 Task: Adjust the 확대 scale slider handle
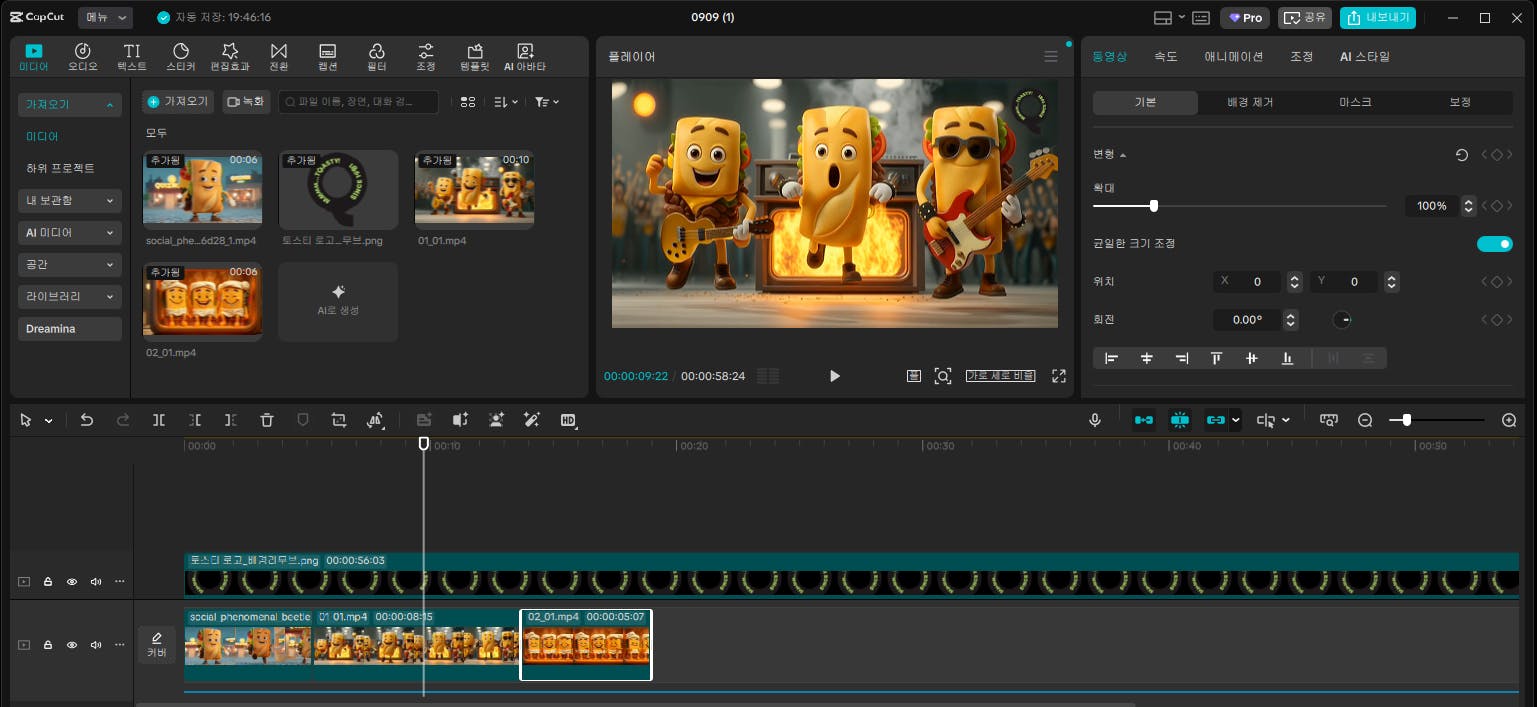click(x=1153, y=206)
